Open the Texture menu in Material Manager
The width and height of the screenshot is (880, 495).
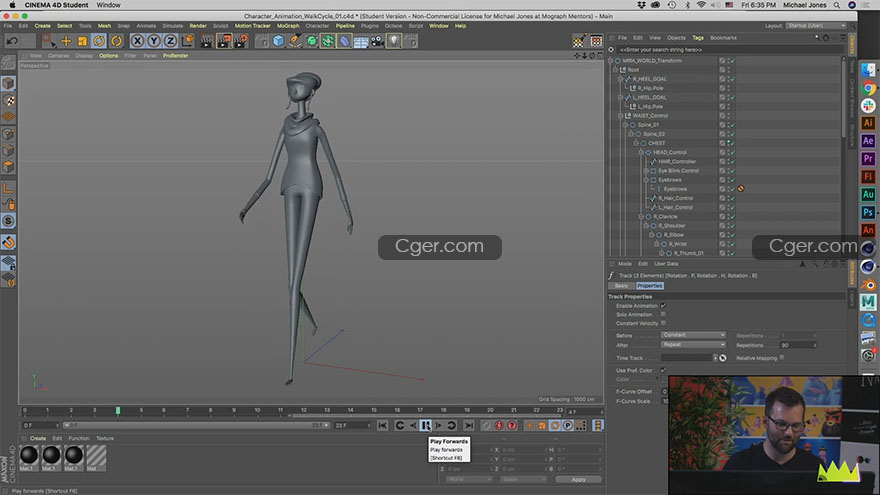click(x=105, y=438)
